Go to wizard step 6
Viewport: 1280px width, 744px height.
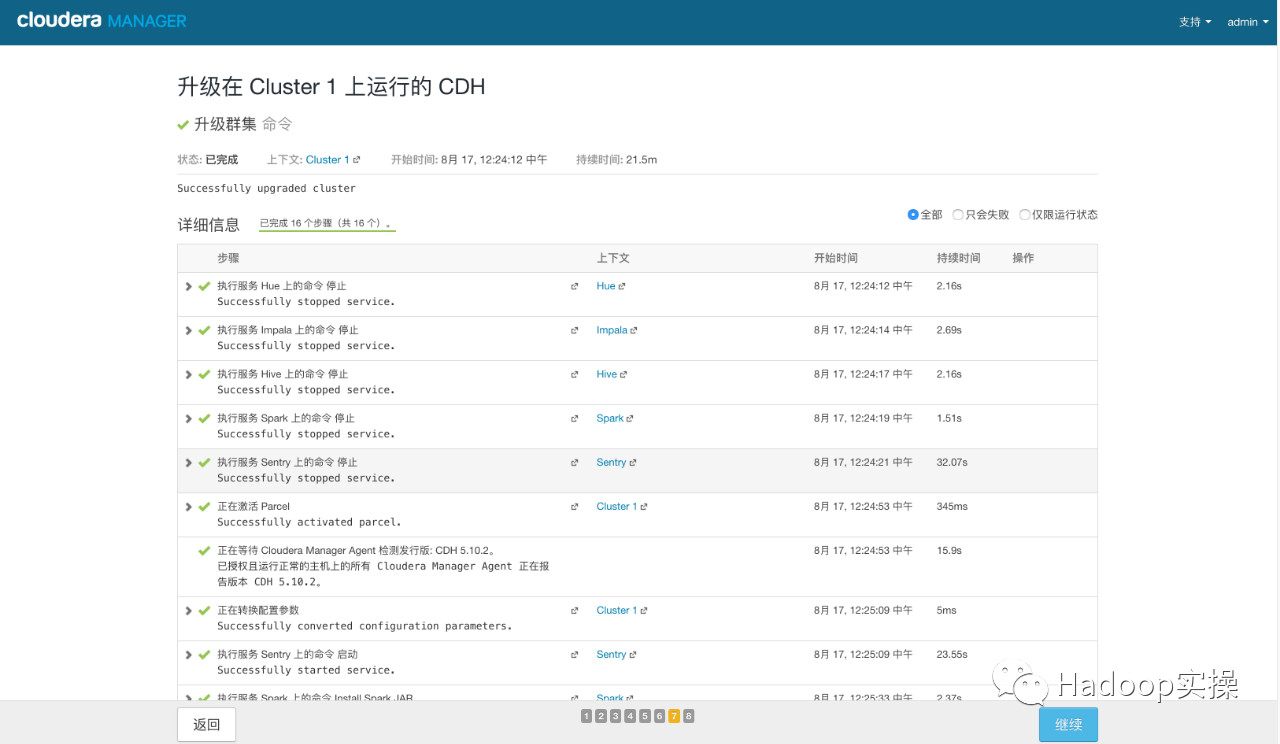[659, 716]
